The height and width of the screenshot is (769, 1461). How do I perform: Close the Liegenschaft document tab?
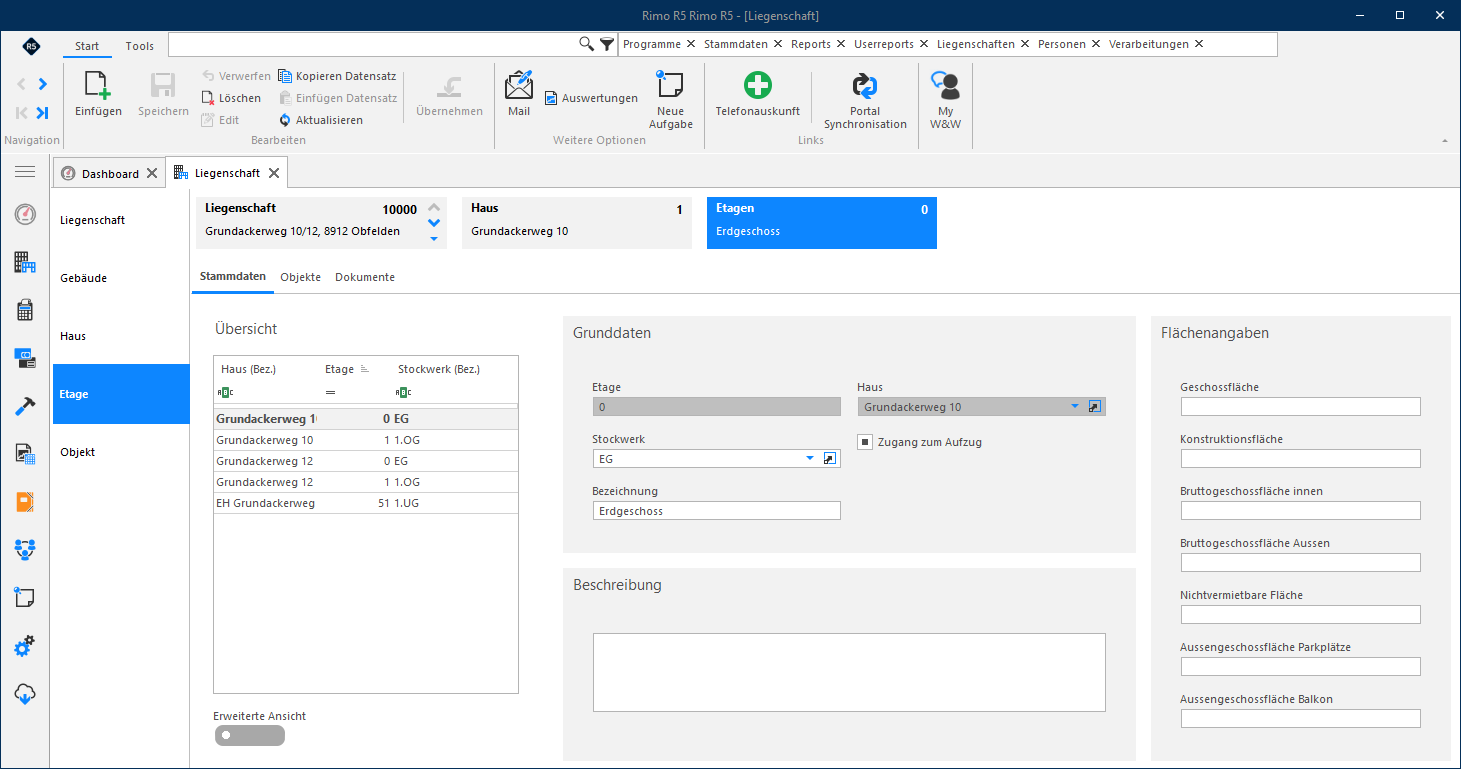(x=273, y=173)
